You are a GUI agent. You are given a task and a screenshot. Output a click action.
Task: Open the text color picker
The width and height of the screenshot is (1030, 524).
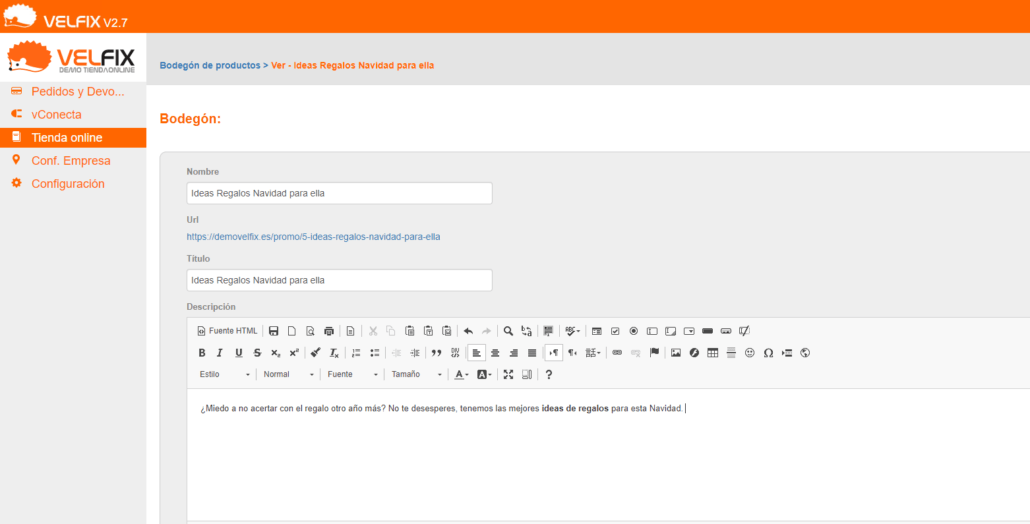[461, 375]
